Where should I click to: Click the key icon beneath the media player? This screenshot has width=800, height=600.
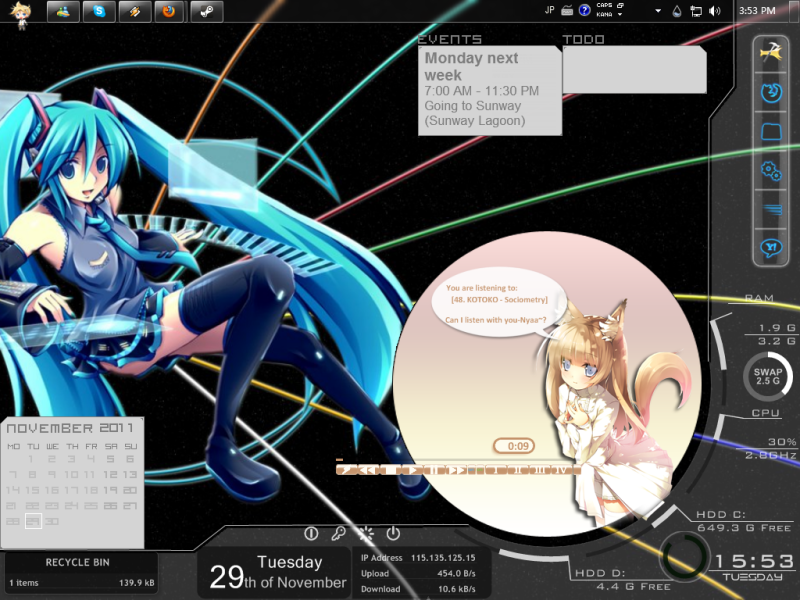tap(337, 533)
